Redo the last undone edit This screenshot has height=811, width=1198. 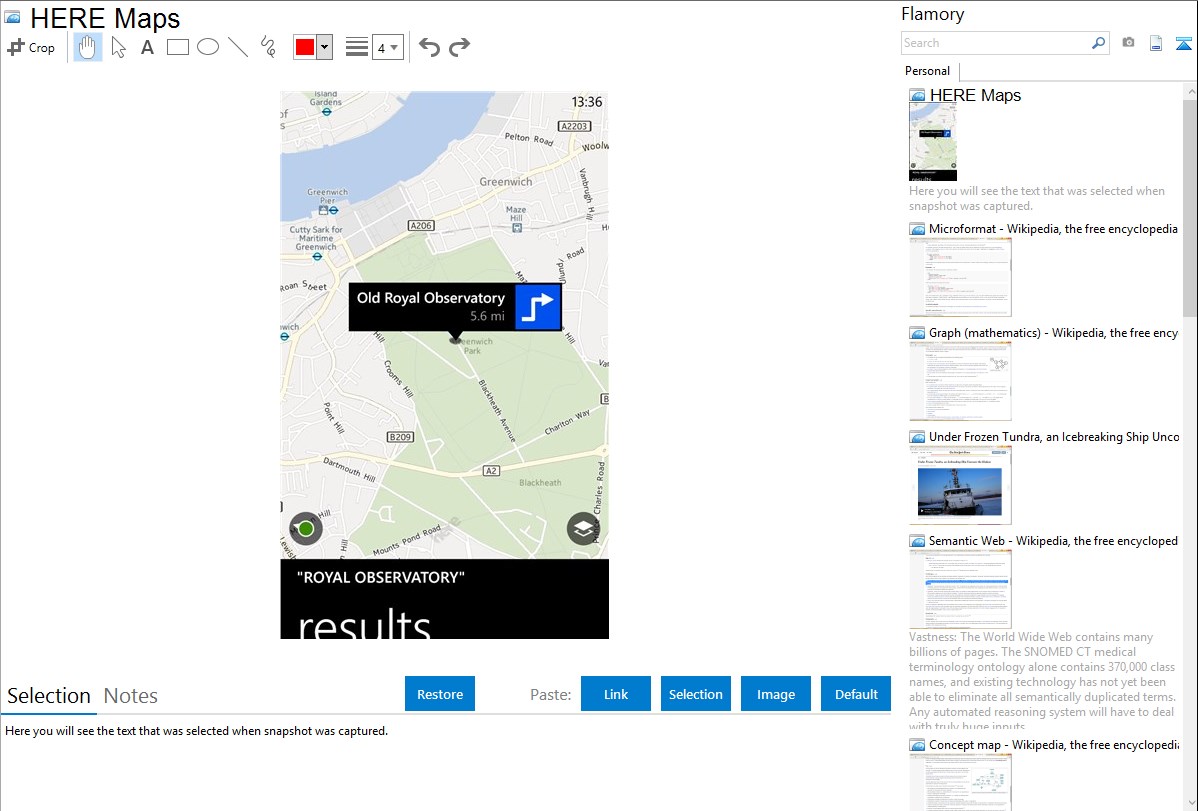pos(459,47)
